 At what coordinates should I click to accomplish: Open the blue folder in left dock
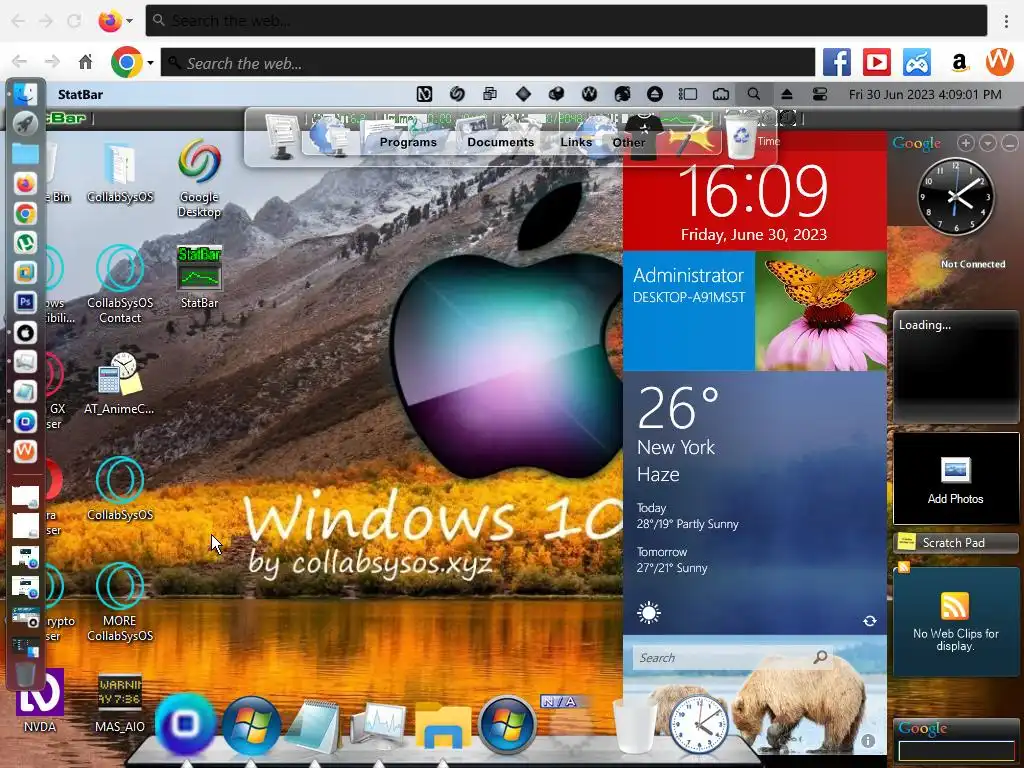(25, 154)
